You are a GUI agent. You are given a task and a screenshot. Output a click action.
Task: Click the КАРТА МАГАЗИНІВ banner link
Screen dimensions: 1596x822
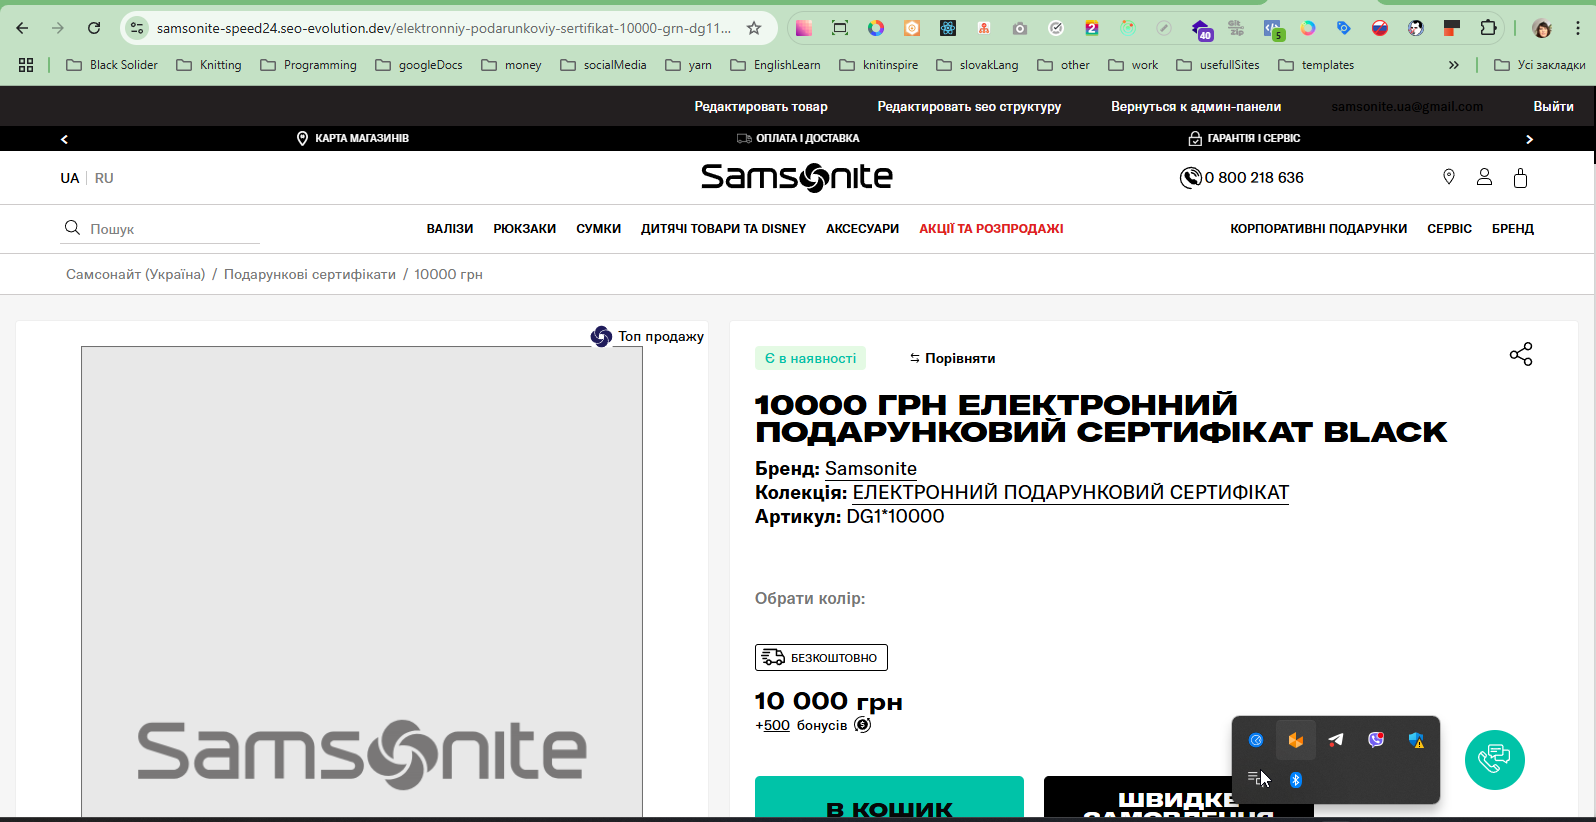coord(352,138)
